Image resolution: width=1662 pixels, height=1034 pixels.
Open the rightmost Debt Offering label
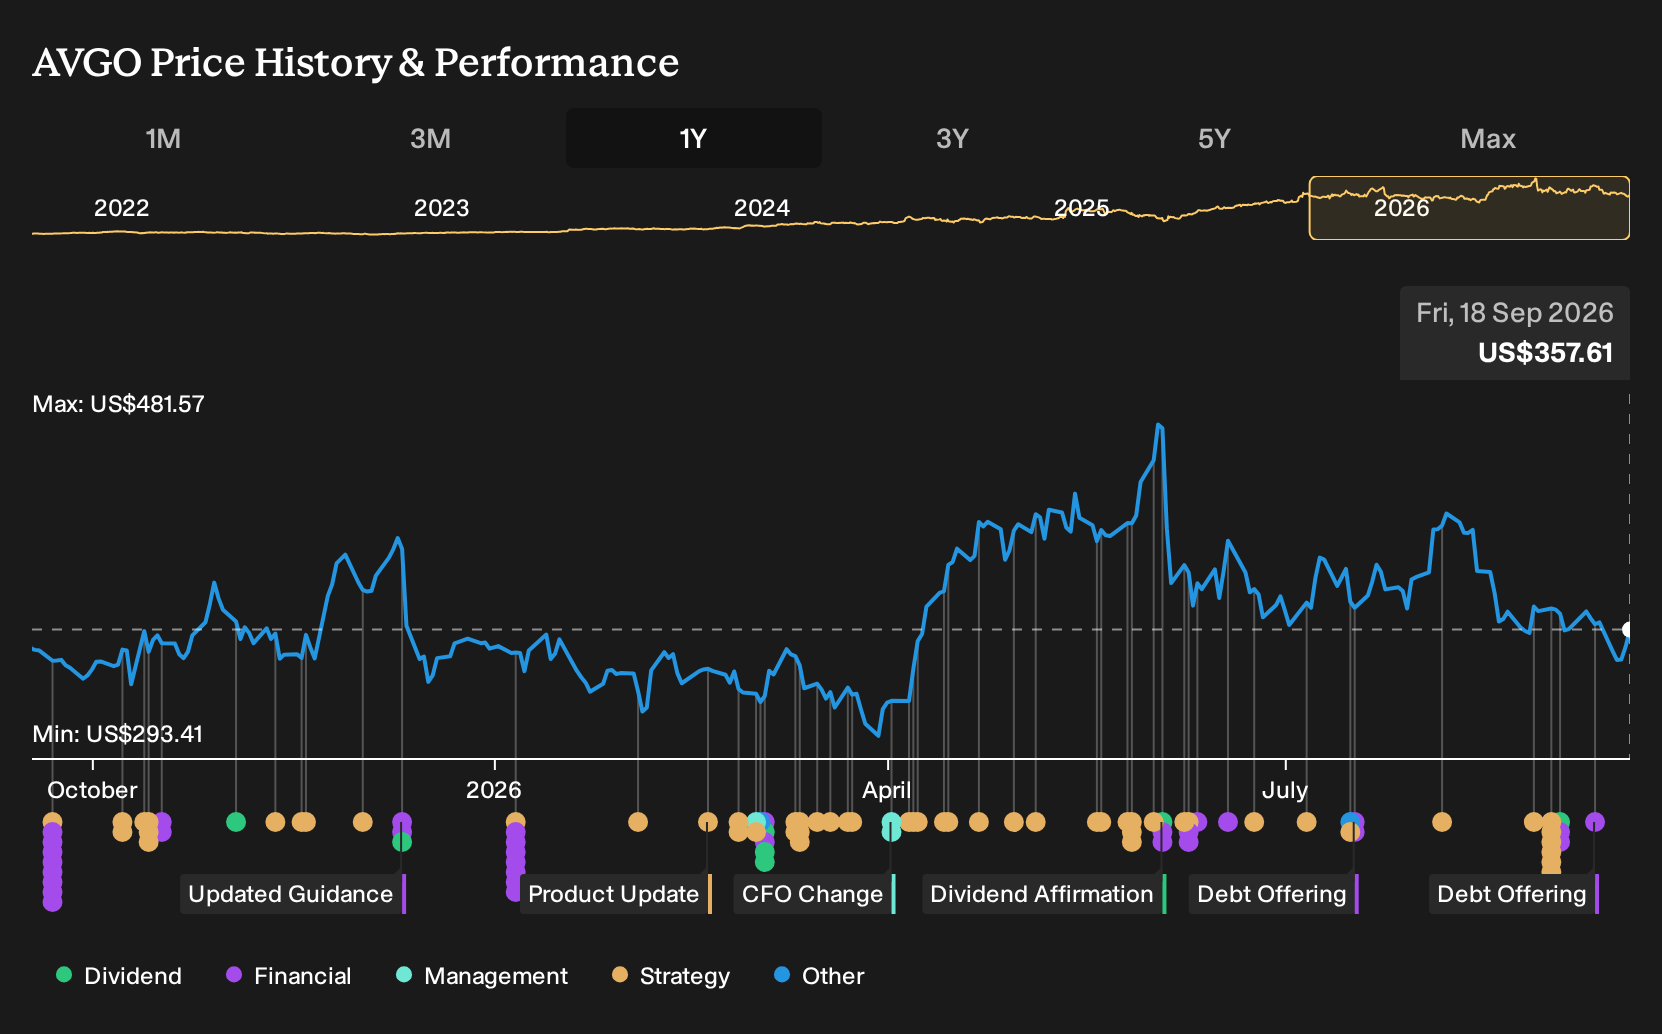click(x=1512, y=894)
